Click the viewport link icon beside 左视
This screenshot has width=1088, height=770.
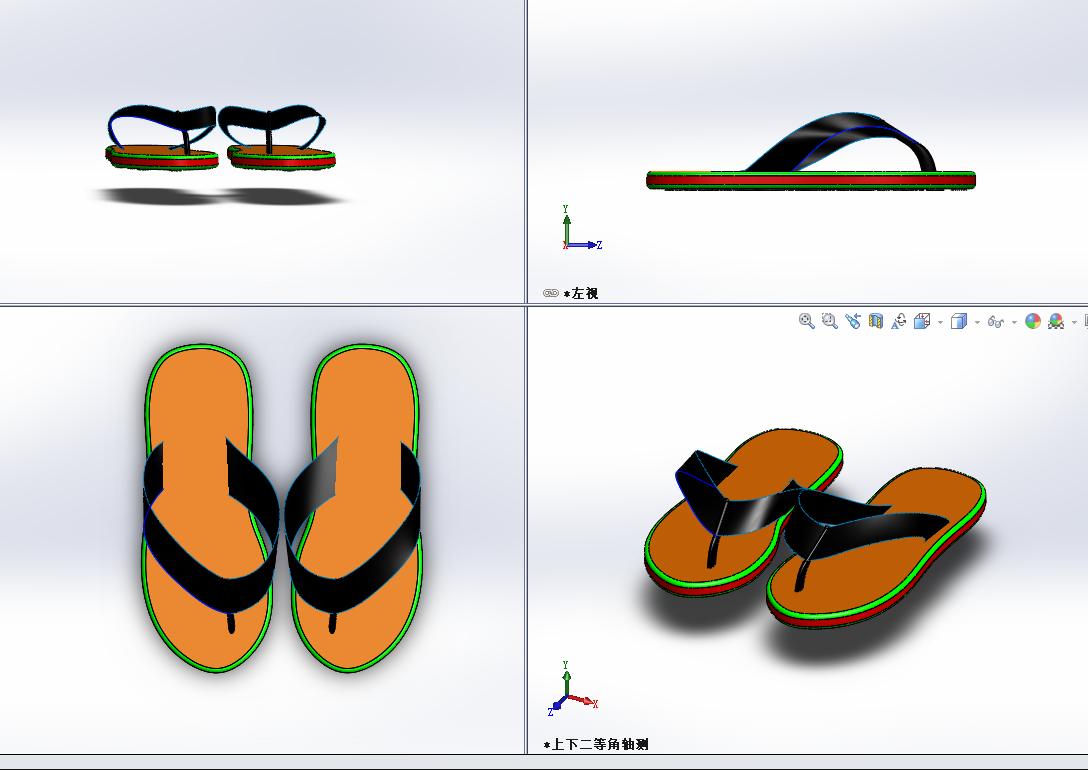pyautogui.click(x=551, y=293)
